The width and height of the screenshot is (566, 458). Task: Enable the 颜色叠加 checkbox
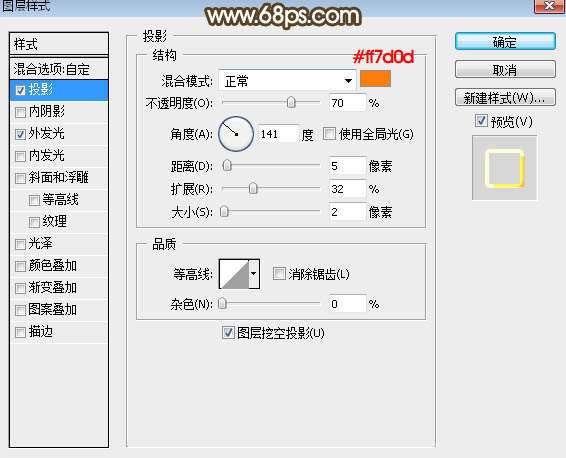pos(20,266)
